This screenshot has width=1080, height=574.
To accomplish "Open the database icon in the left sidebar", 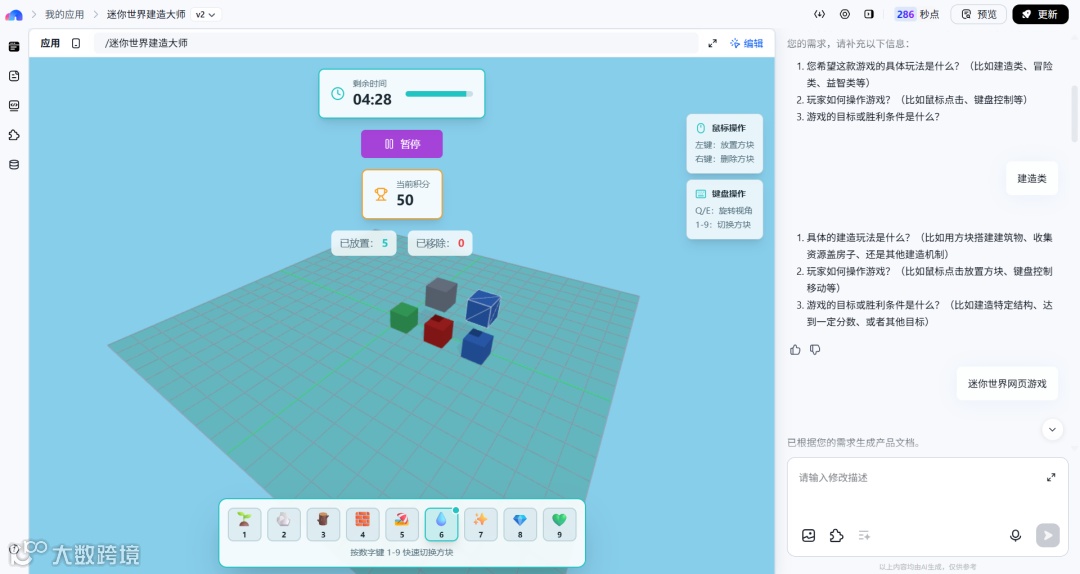I will tap(14, 165).
